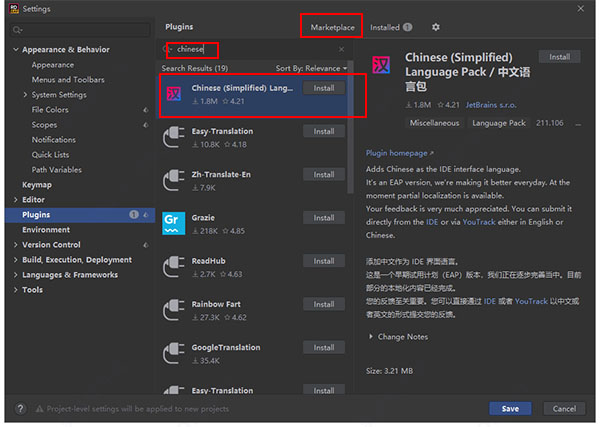This screenshot has width=600, height=427.
Task: Expand the Editor section
Action: pyautogui.click(x=16, y=200)
